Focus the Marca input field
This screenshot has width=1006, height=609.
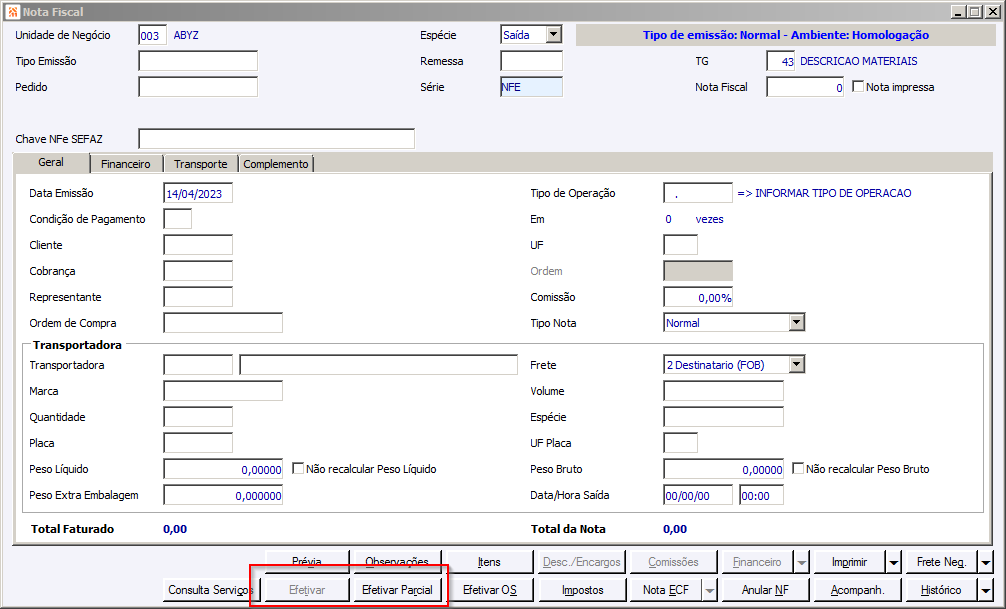click(x=223, y=391)
